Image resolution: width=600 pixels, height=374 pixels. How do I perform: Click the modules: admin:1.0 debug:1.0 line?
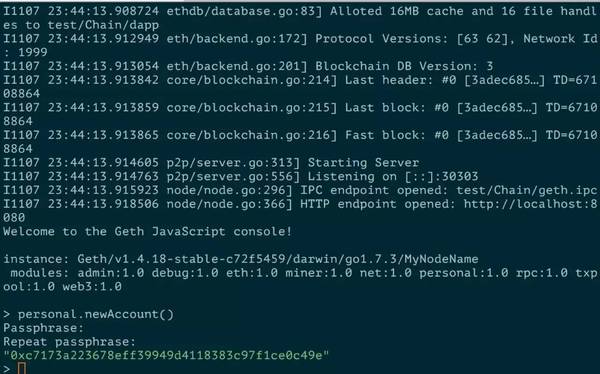pos(303,273)
